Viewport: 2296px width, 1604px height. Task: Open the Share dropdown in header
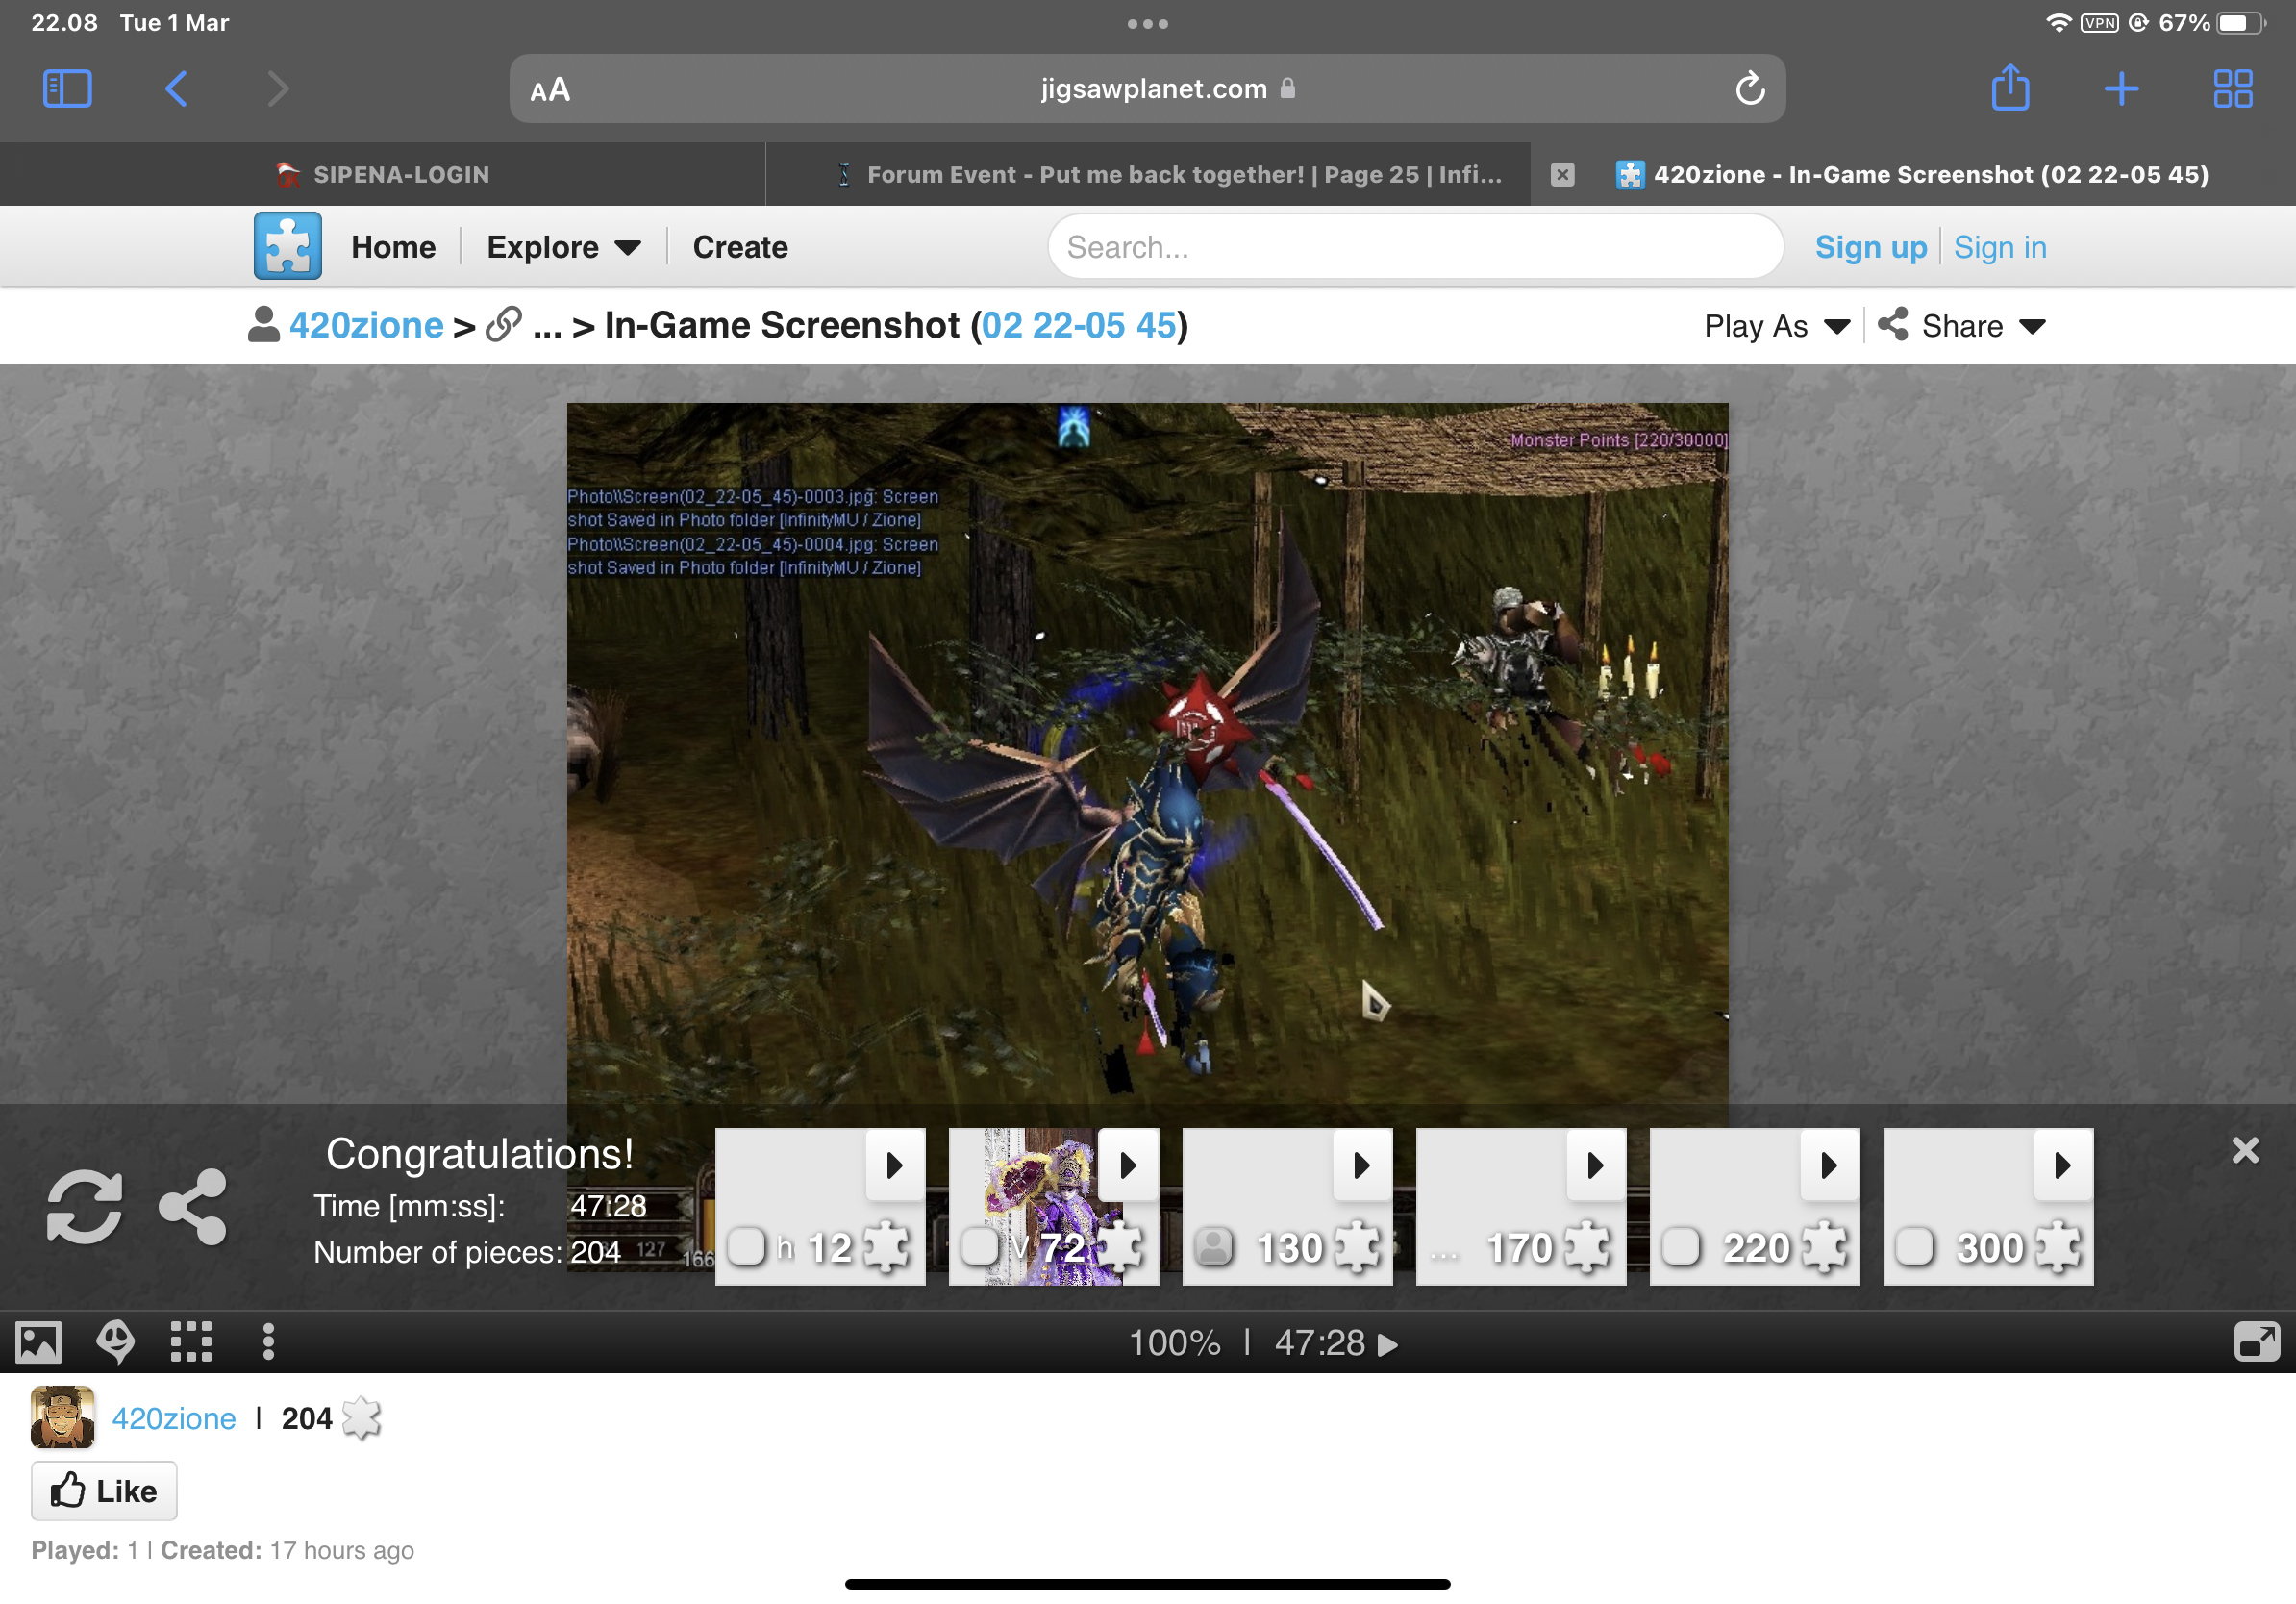point(1961,326)
